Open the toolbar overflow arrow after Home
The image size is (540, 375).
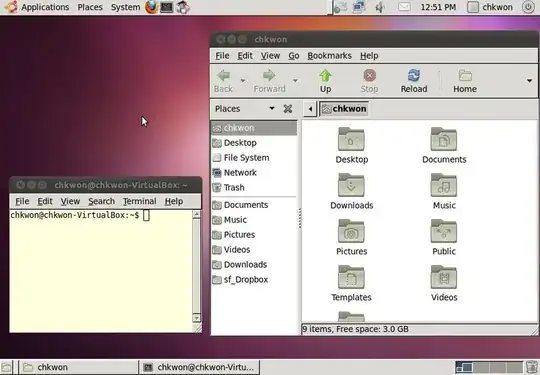529,81
